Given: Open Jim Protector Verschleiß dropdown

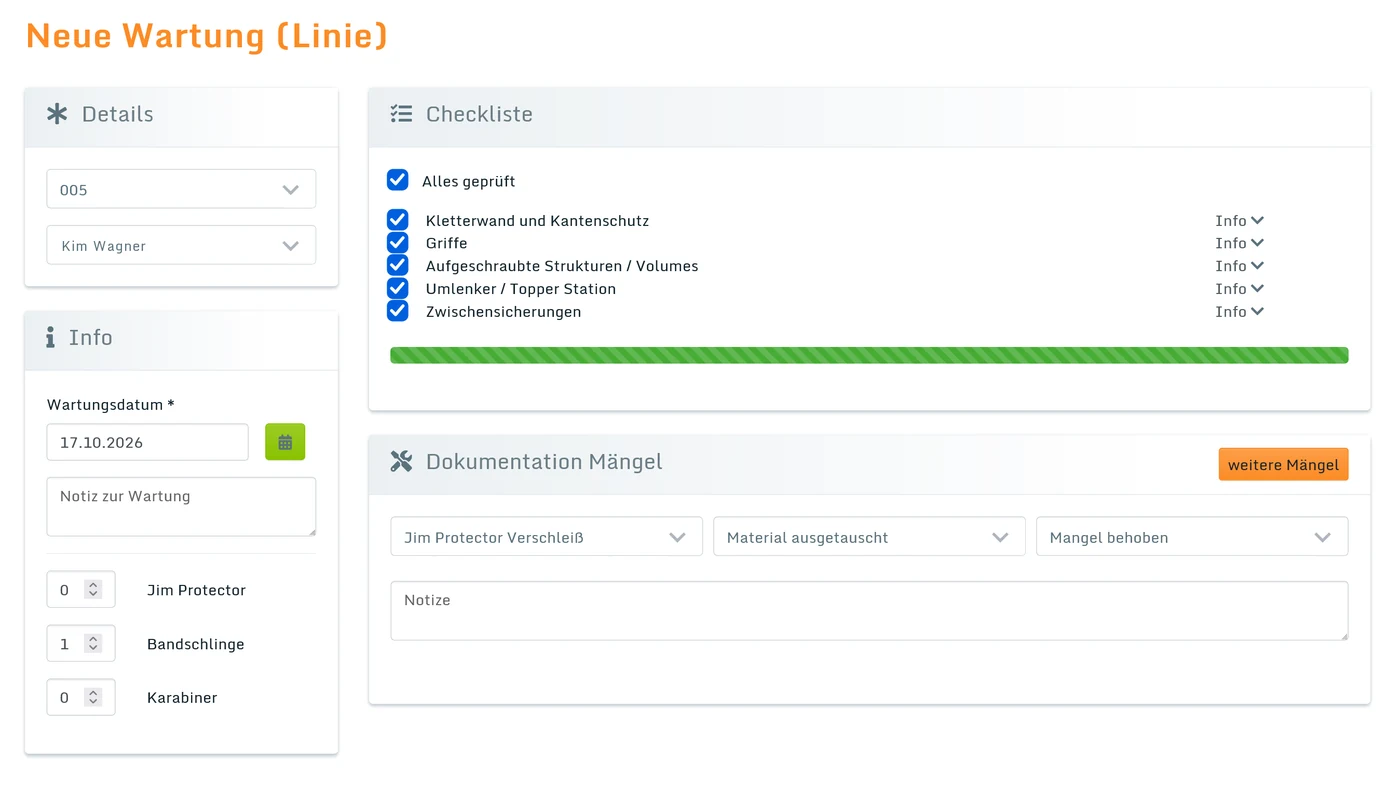Looking at the screenshot, I should pyautogui.click(x=546, y=537).
